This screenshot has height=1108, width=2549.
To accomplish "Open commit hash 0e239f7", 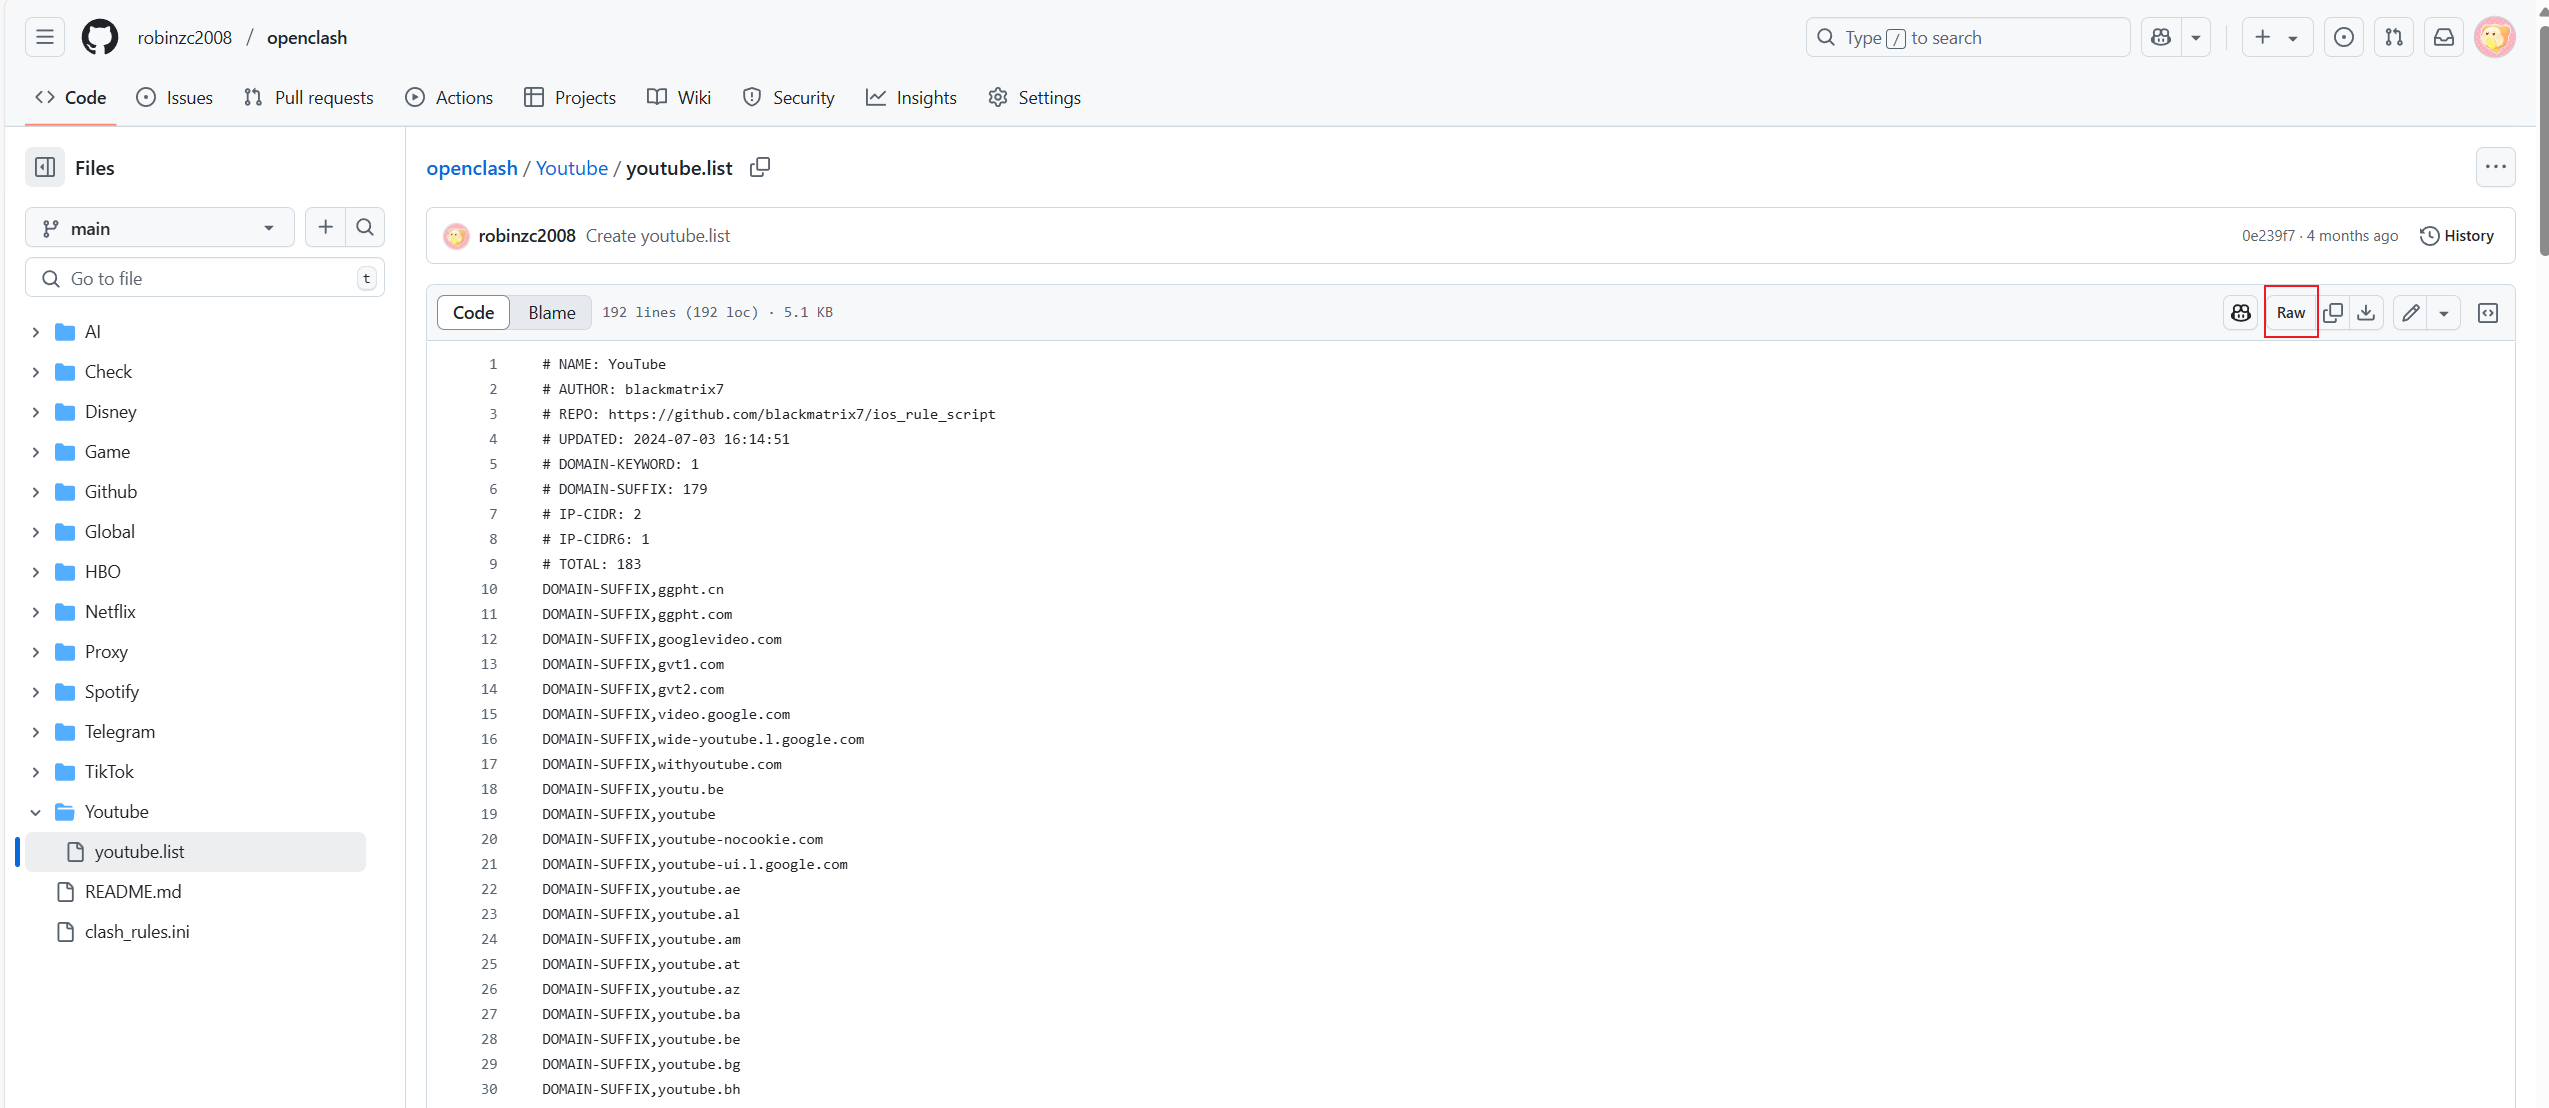I will [x=2268, y=236].
